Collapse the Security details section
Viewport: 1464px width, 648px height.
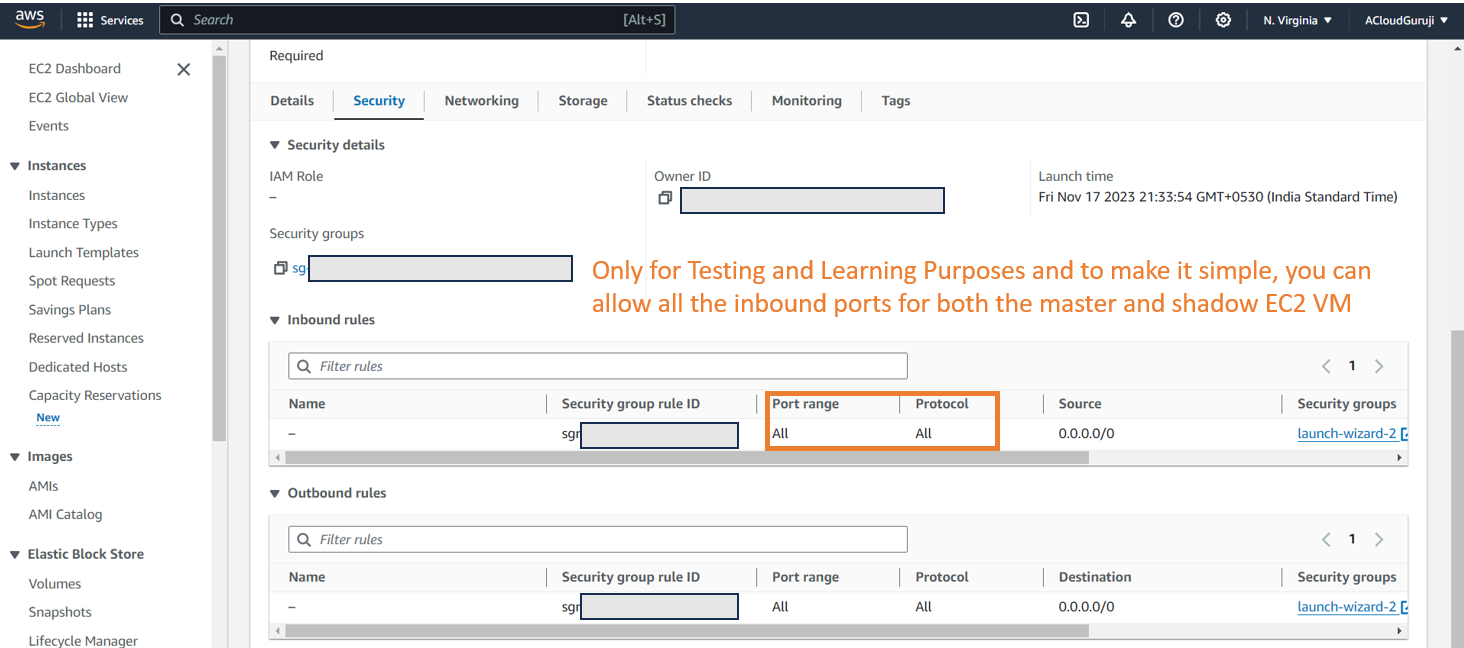(275, 146)
